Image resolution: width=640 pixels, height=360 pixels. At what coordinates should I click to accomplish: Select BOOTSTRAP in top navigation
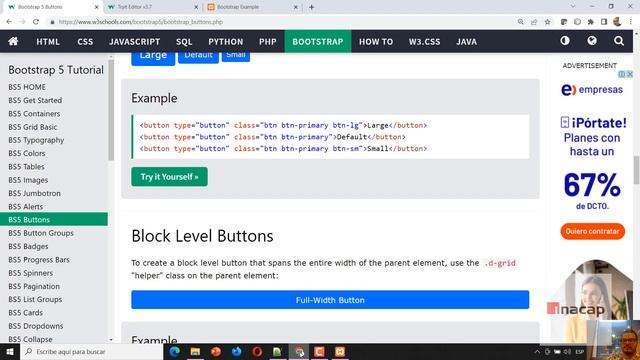[x=318, y=42]
